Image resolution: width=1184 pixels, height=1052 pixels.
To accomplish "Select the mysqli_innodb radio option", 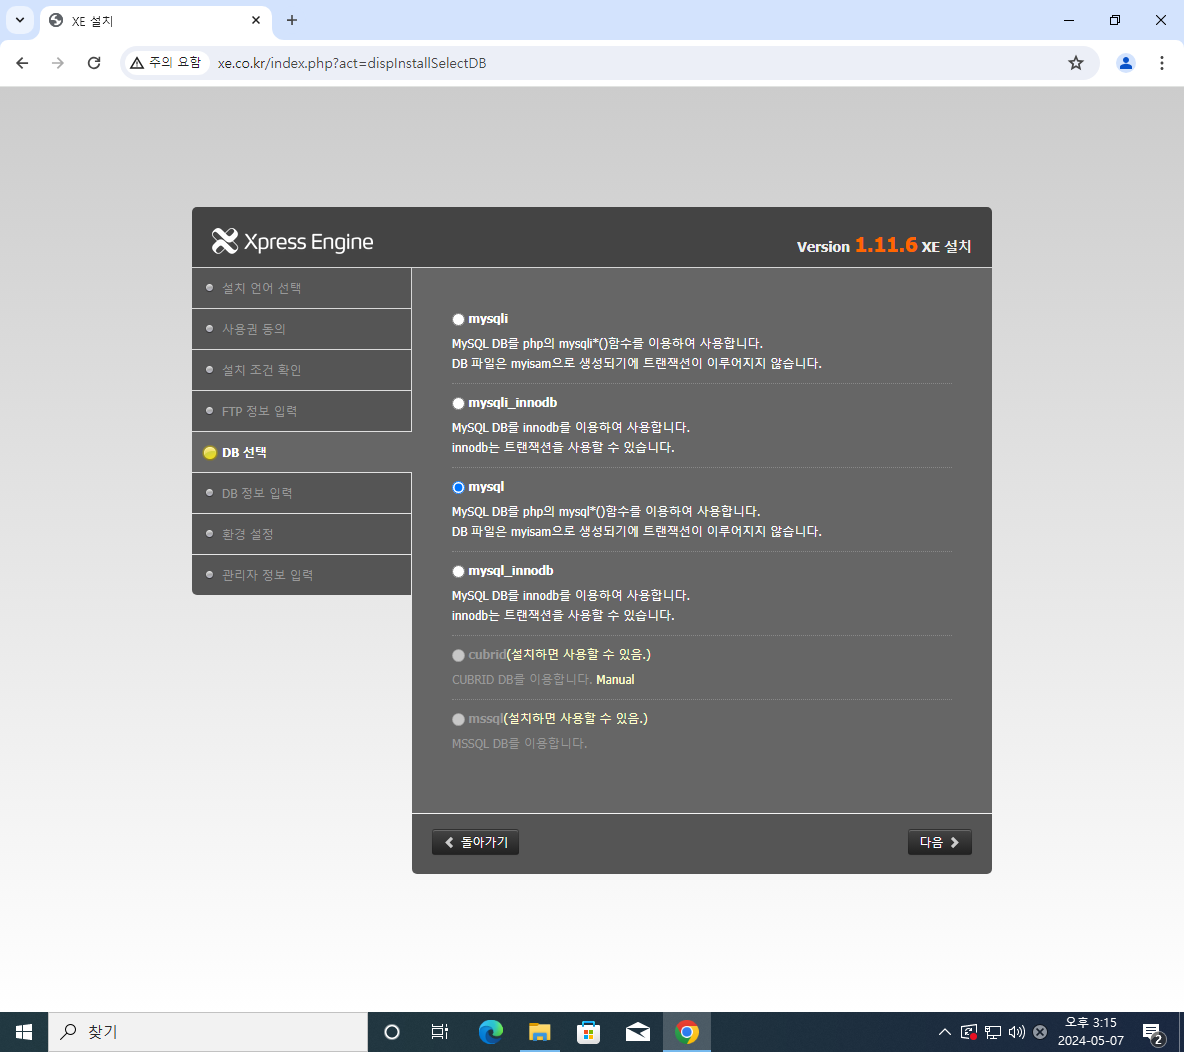I will point(458,403).
